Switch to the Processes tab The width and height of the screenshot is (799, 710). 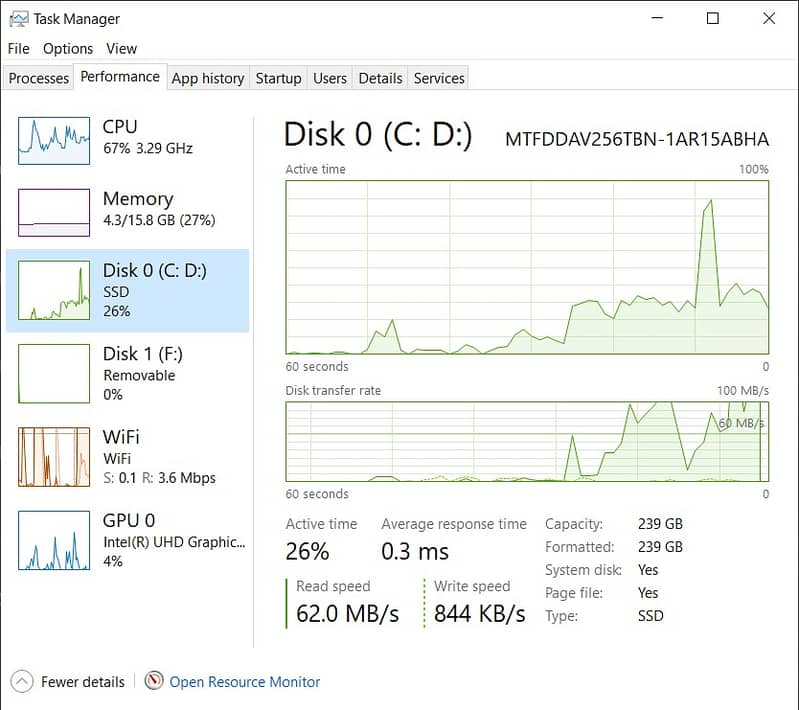click(x=39, y=78)
